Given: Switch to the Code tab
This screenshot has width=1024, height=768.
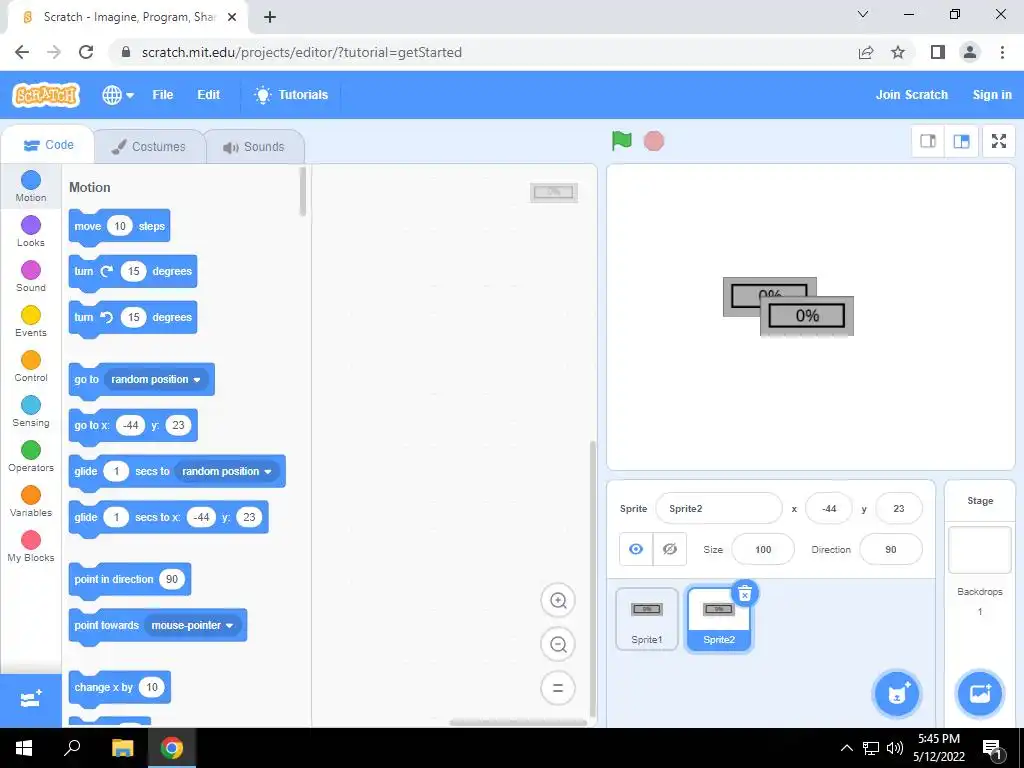Looking at the screenshot, I should click(48, 145).
